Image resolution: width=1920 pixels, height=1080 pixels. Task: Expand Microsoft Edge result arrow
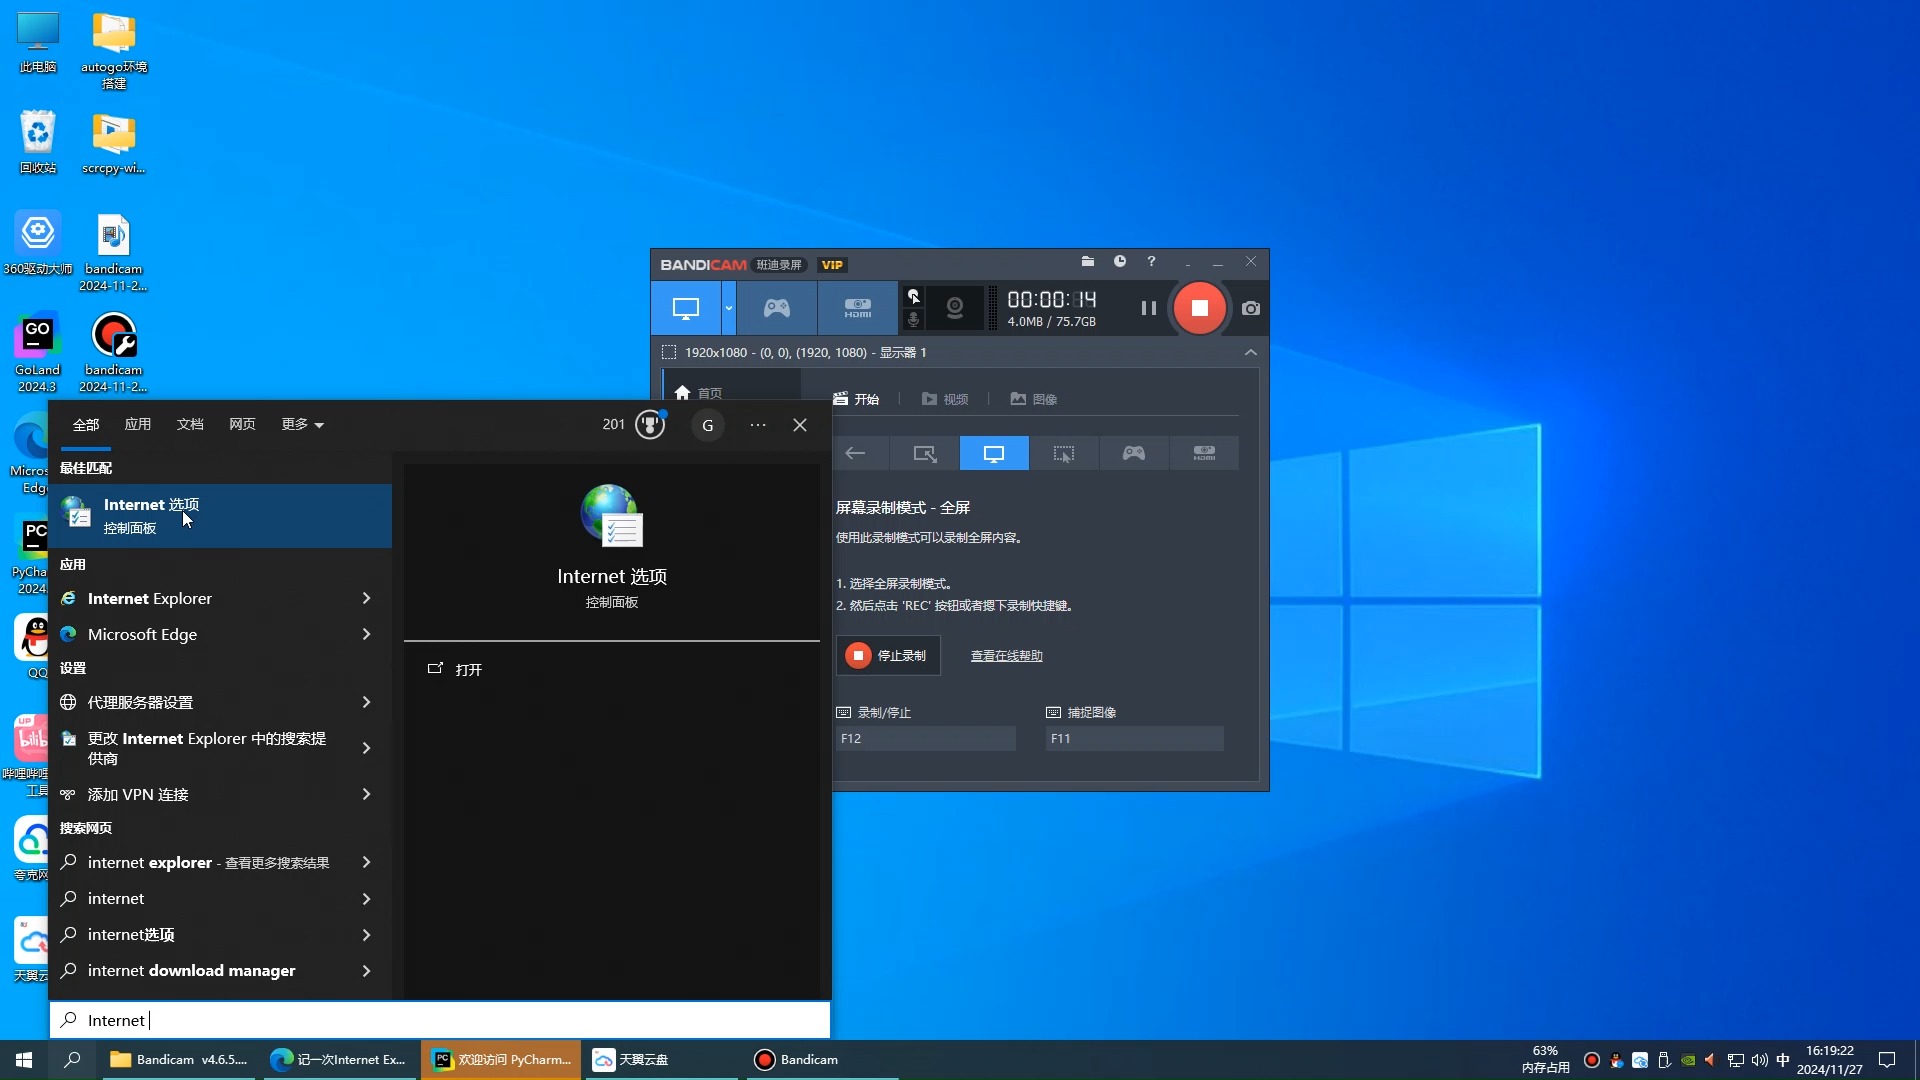click(366, 634)
